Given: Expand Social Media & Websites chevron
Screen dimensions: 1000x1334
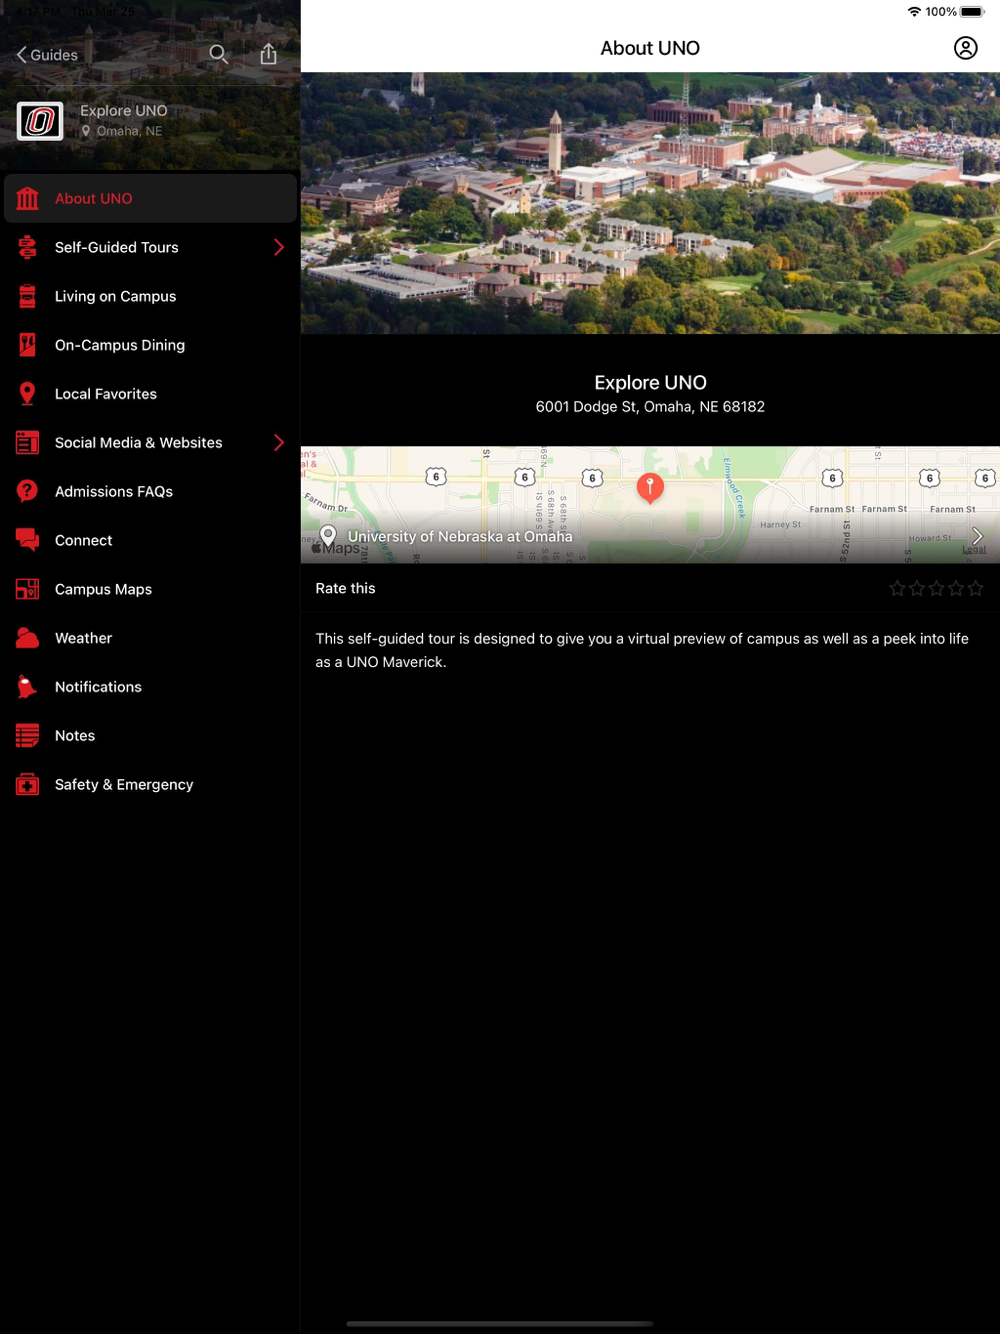Looking at the screenshot, I should pyautogui.click(x=279, y=443).
